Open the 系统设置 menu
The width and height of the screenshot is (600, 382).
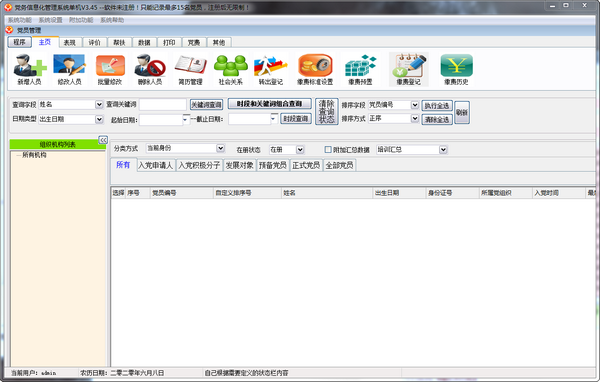50,20
